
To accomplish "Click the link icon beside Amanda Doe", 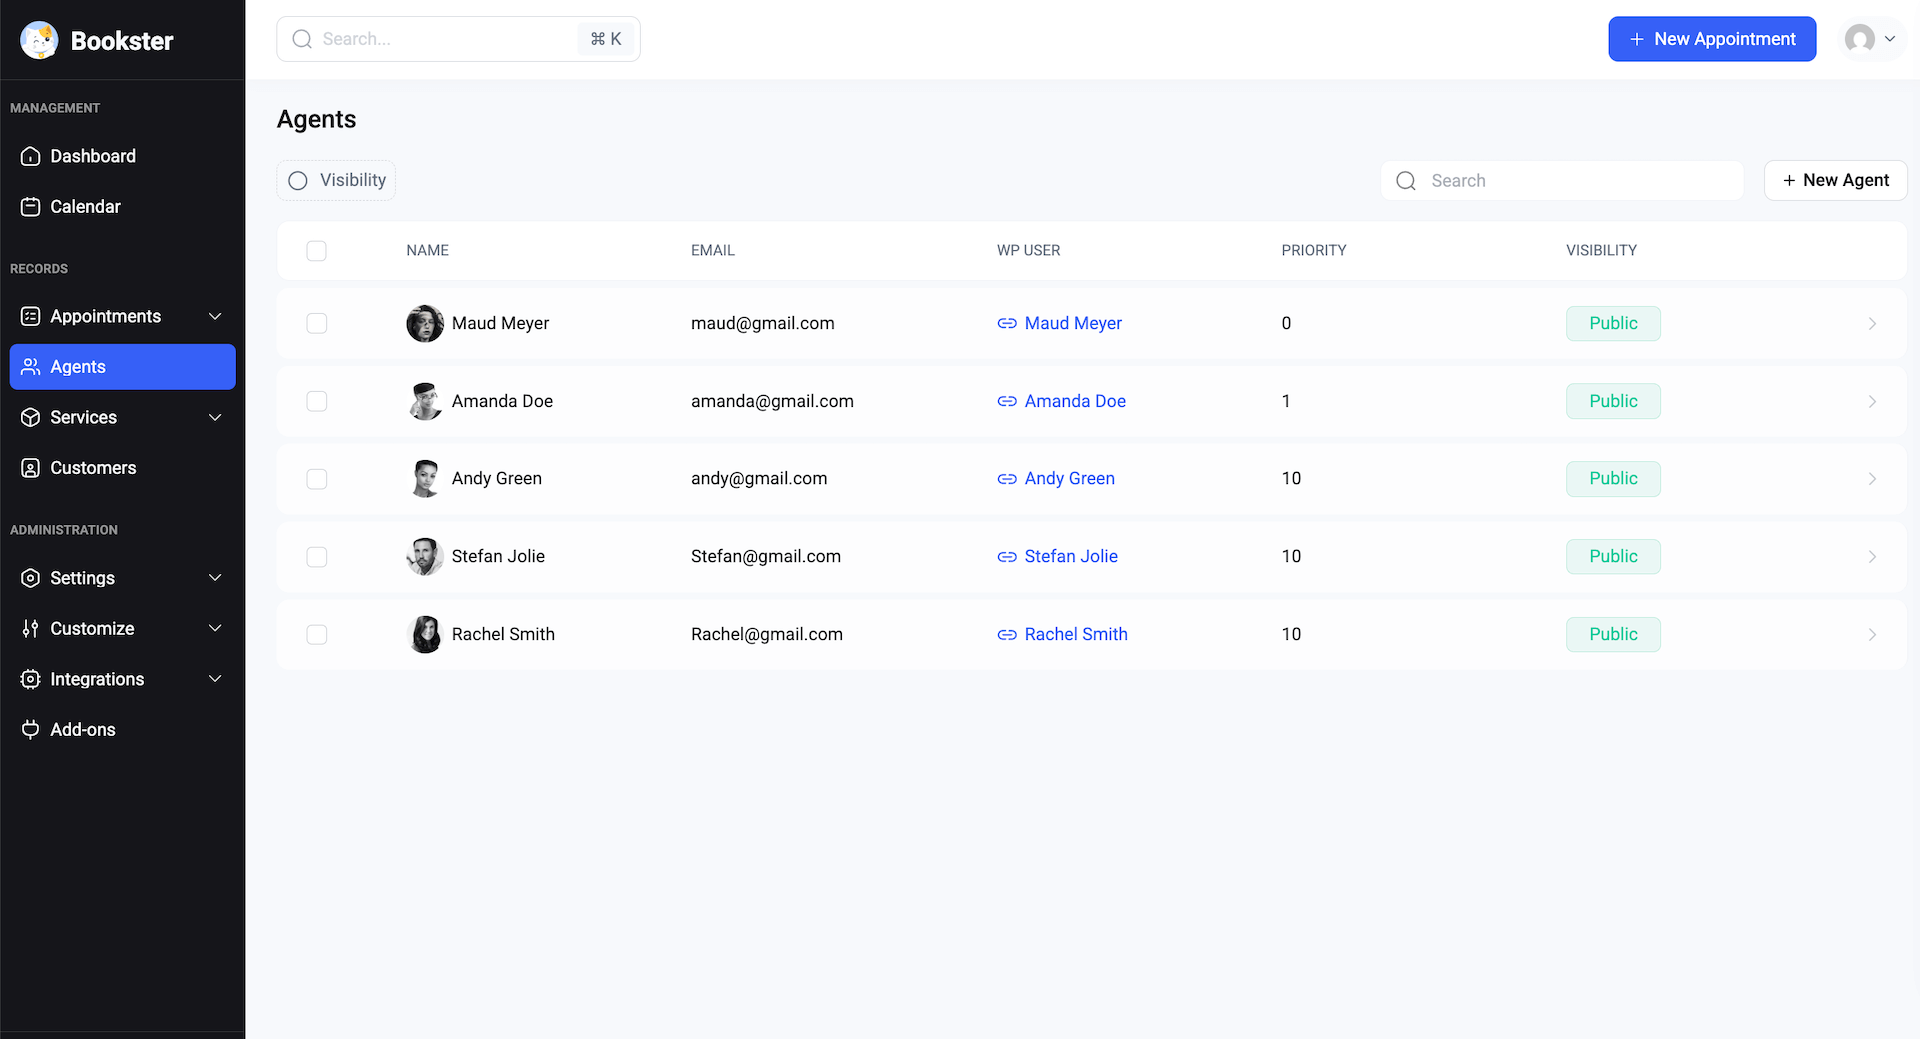I will click(x=1007, y=401).
